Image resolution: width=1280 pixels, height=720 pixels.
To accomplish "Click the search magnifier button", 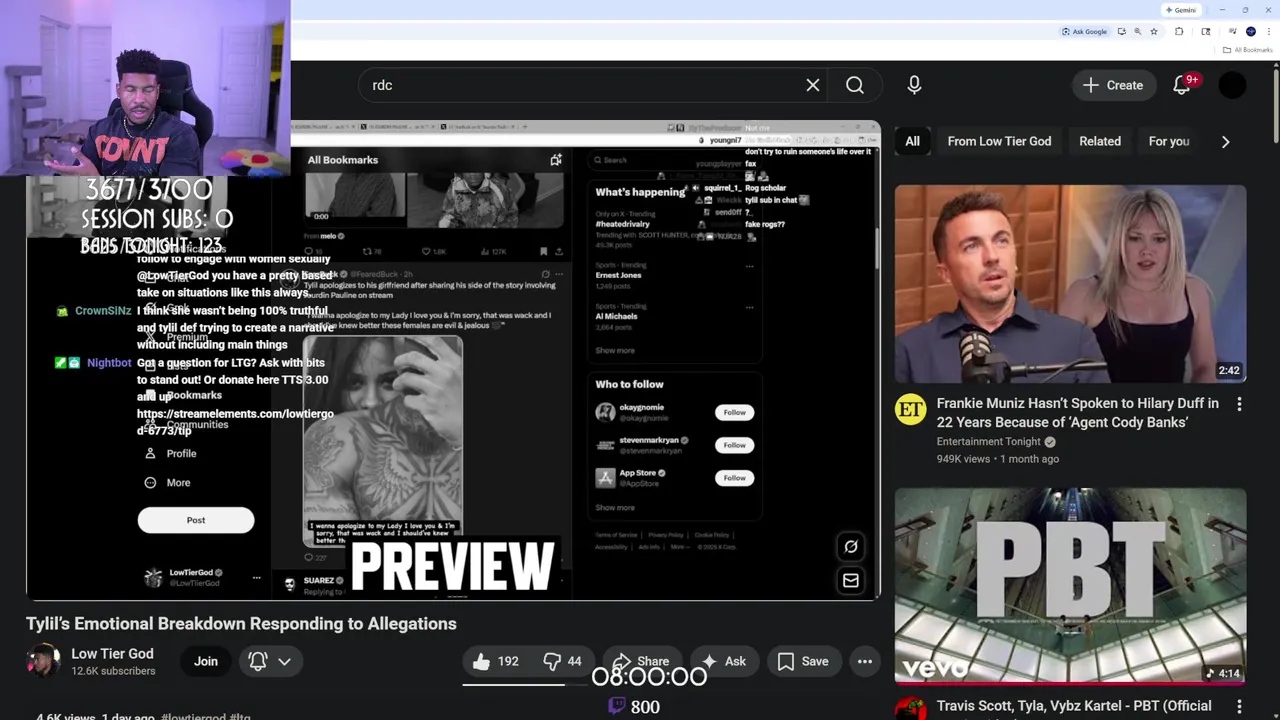I will (855, 85).
